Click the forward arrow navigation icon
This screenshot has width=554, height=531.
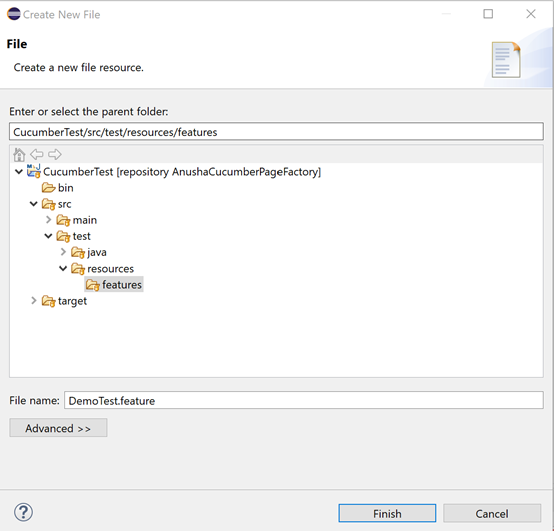click(x=55, y=154)
